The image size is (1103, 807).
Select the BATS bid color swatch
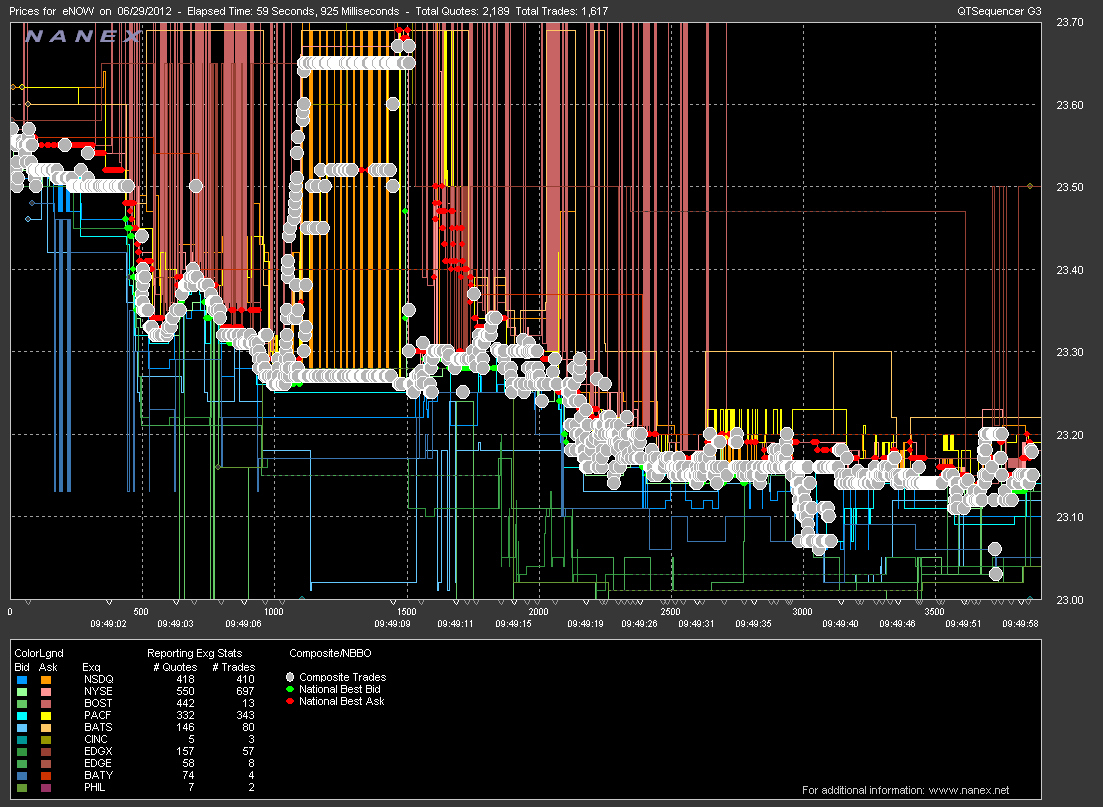pyautogui.click(x=22, y=727)
